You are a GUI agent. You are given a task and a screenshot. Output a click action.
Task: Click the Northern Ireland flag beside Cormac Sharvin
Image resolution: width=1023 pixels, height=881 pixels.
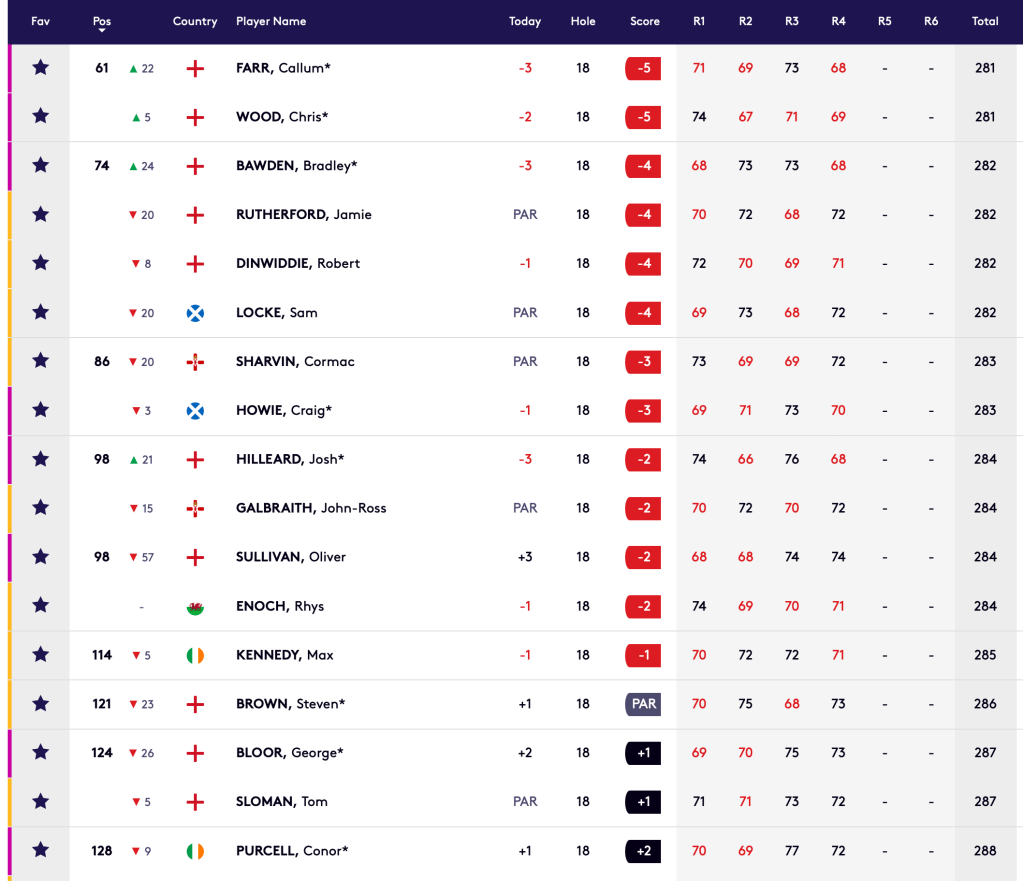[x=195, y=362]
